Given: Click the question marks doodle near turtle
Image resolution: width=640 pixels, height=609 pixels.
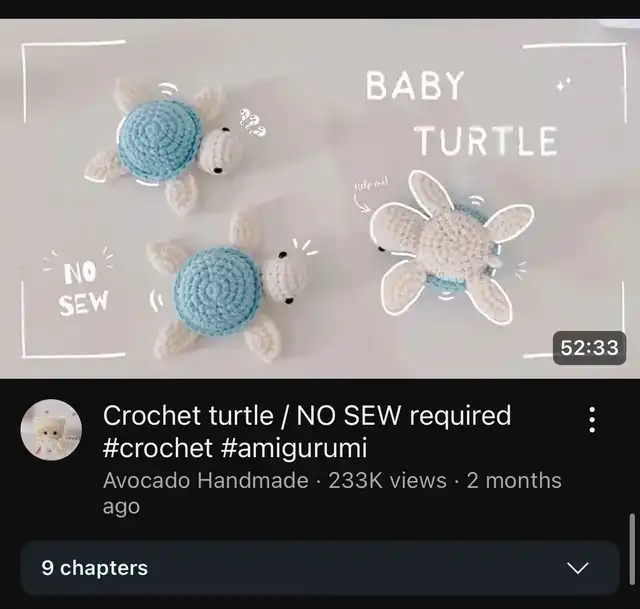Looking at the screenshot, I should 252,122.
